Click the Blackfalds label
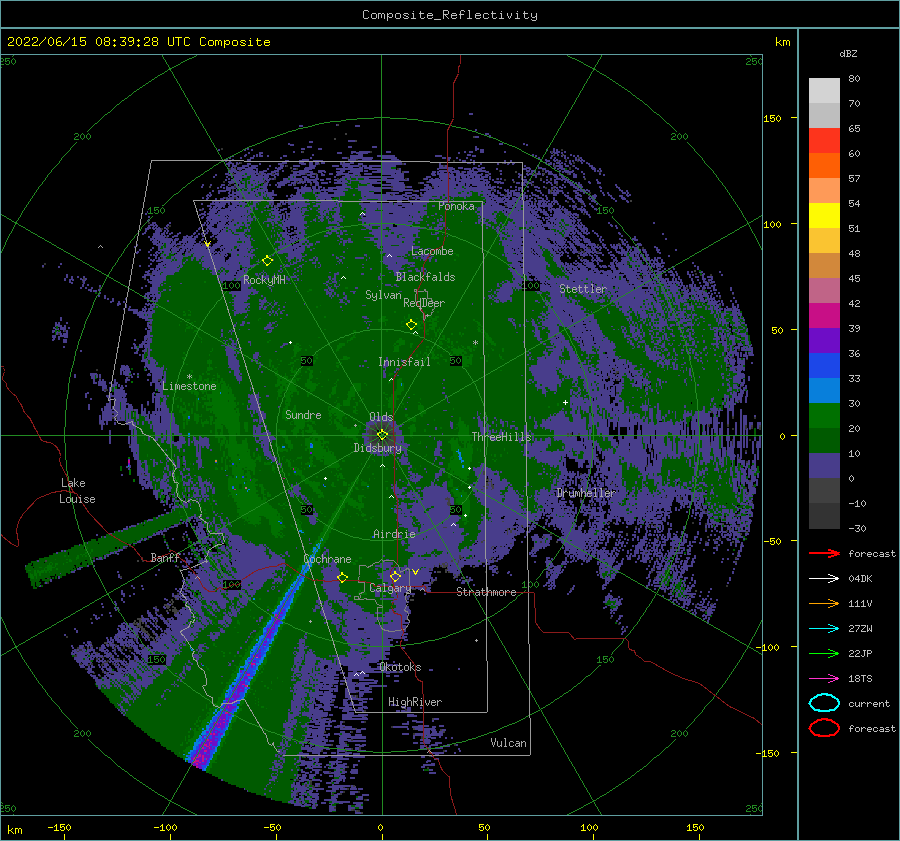The height and width of the screenshot is (841, 900). click(x=425, y=277)
